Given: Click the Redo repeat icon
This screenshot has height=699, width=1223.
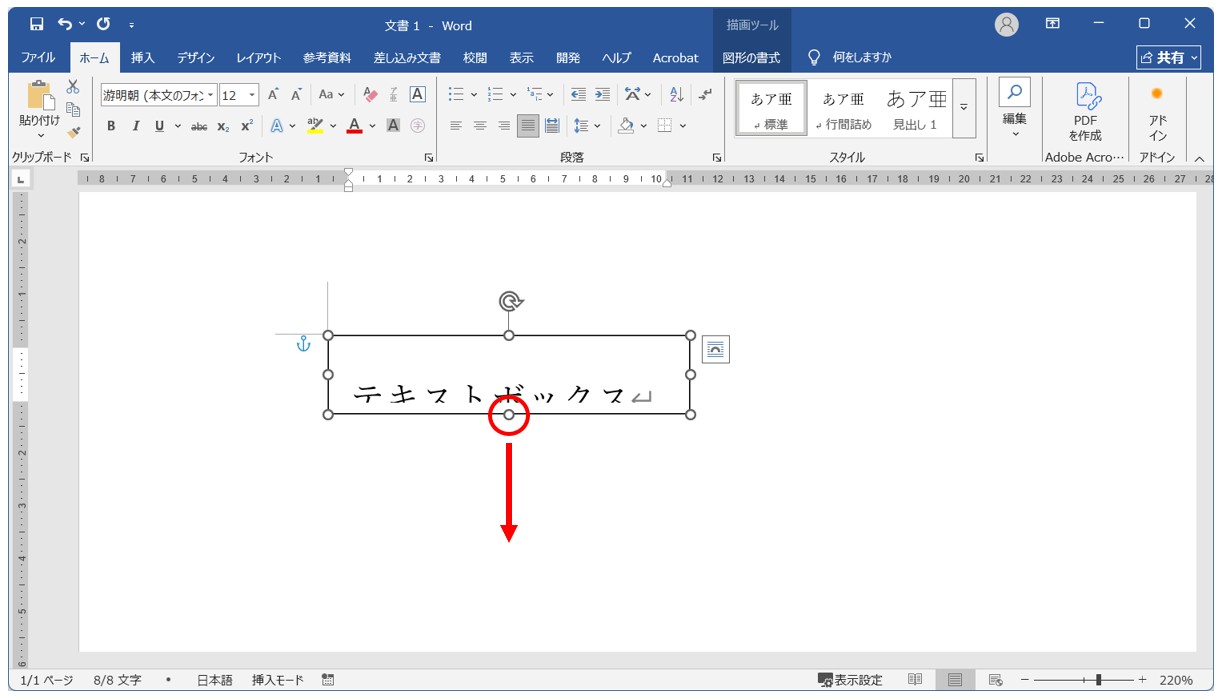Looking at the screenshot, I should pos(104,24).
